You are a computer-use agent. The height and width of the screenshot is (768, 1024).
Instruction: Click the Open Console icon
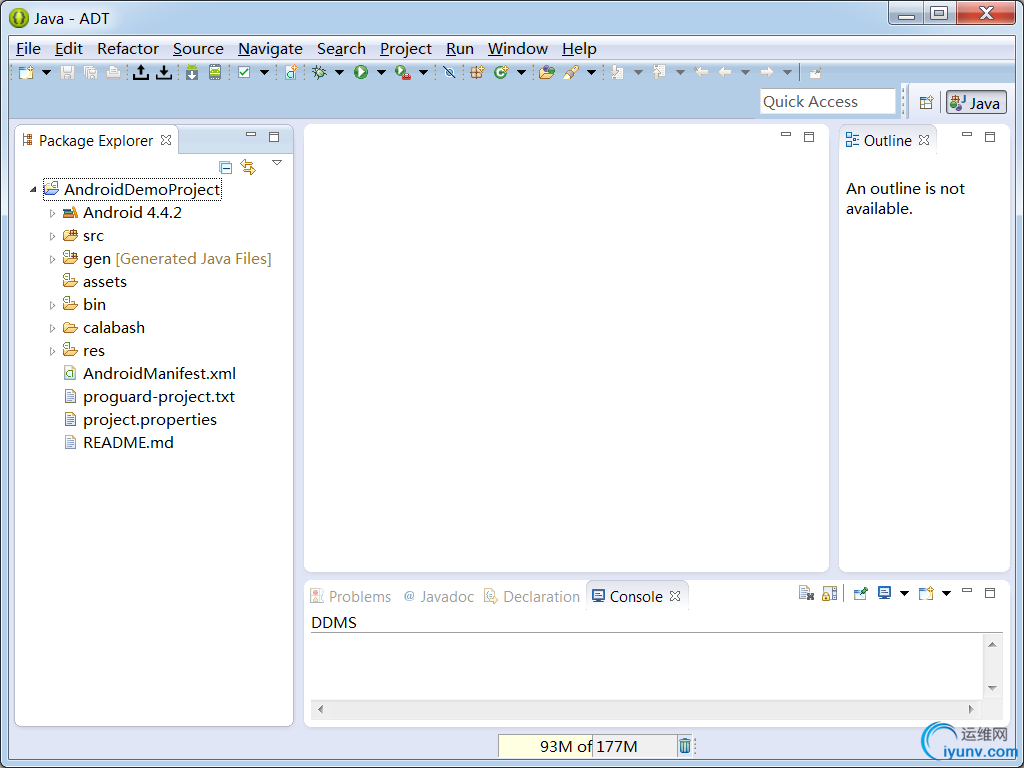tap(926, 593)
